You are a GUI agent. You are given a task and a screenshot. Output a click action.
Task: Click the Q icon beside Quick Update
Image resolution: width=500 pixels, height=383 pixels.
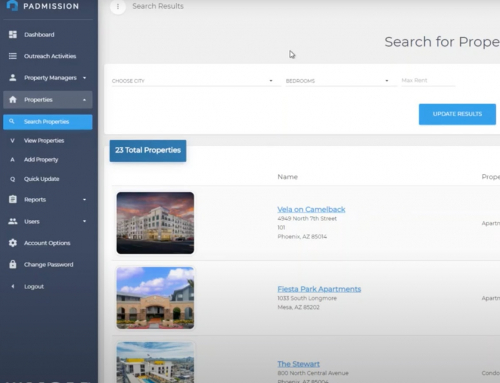tap(12, 179)
